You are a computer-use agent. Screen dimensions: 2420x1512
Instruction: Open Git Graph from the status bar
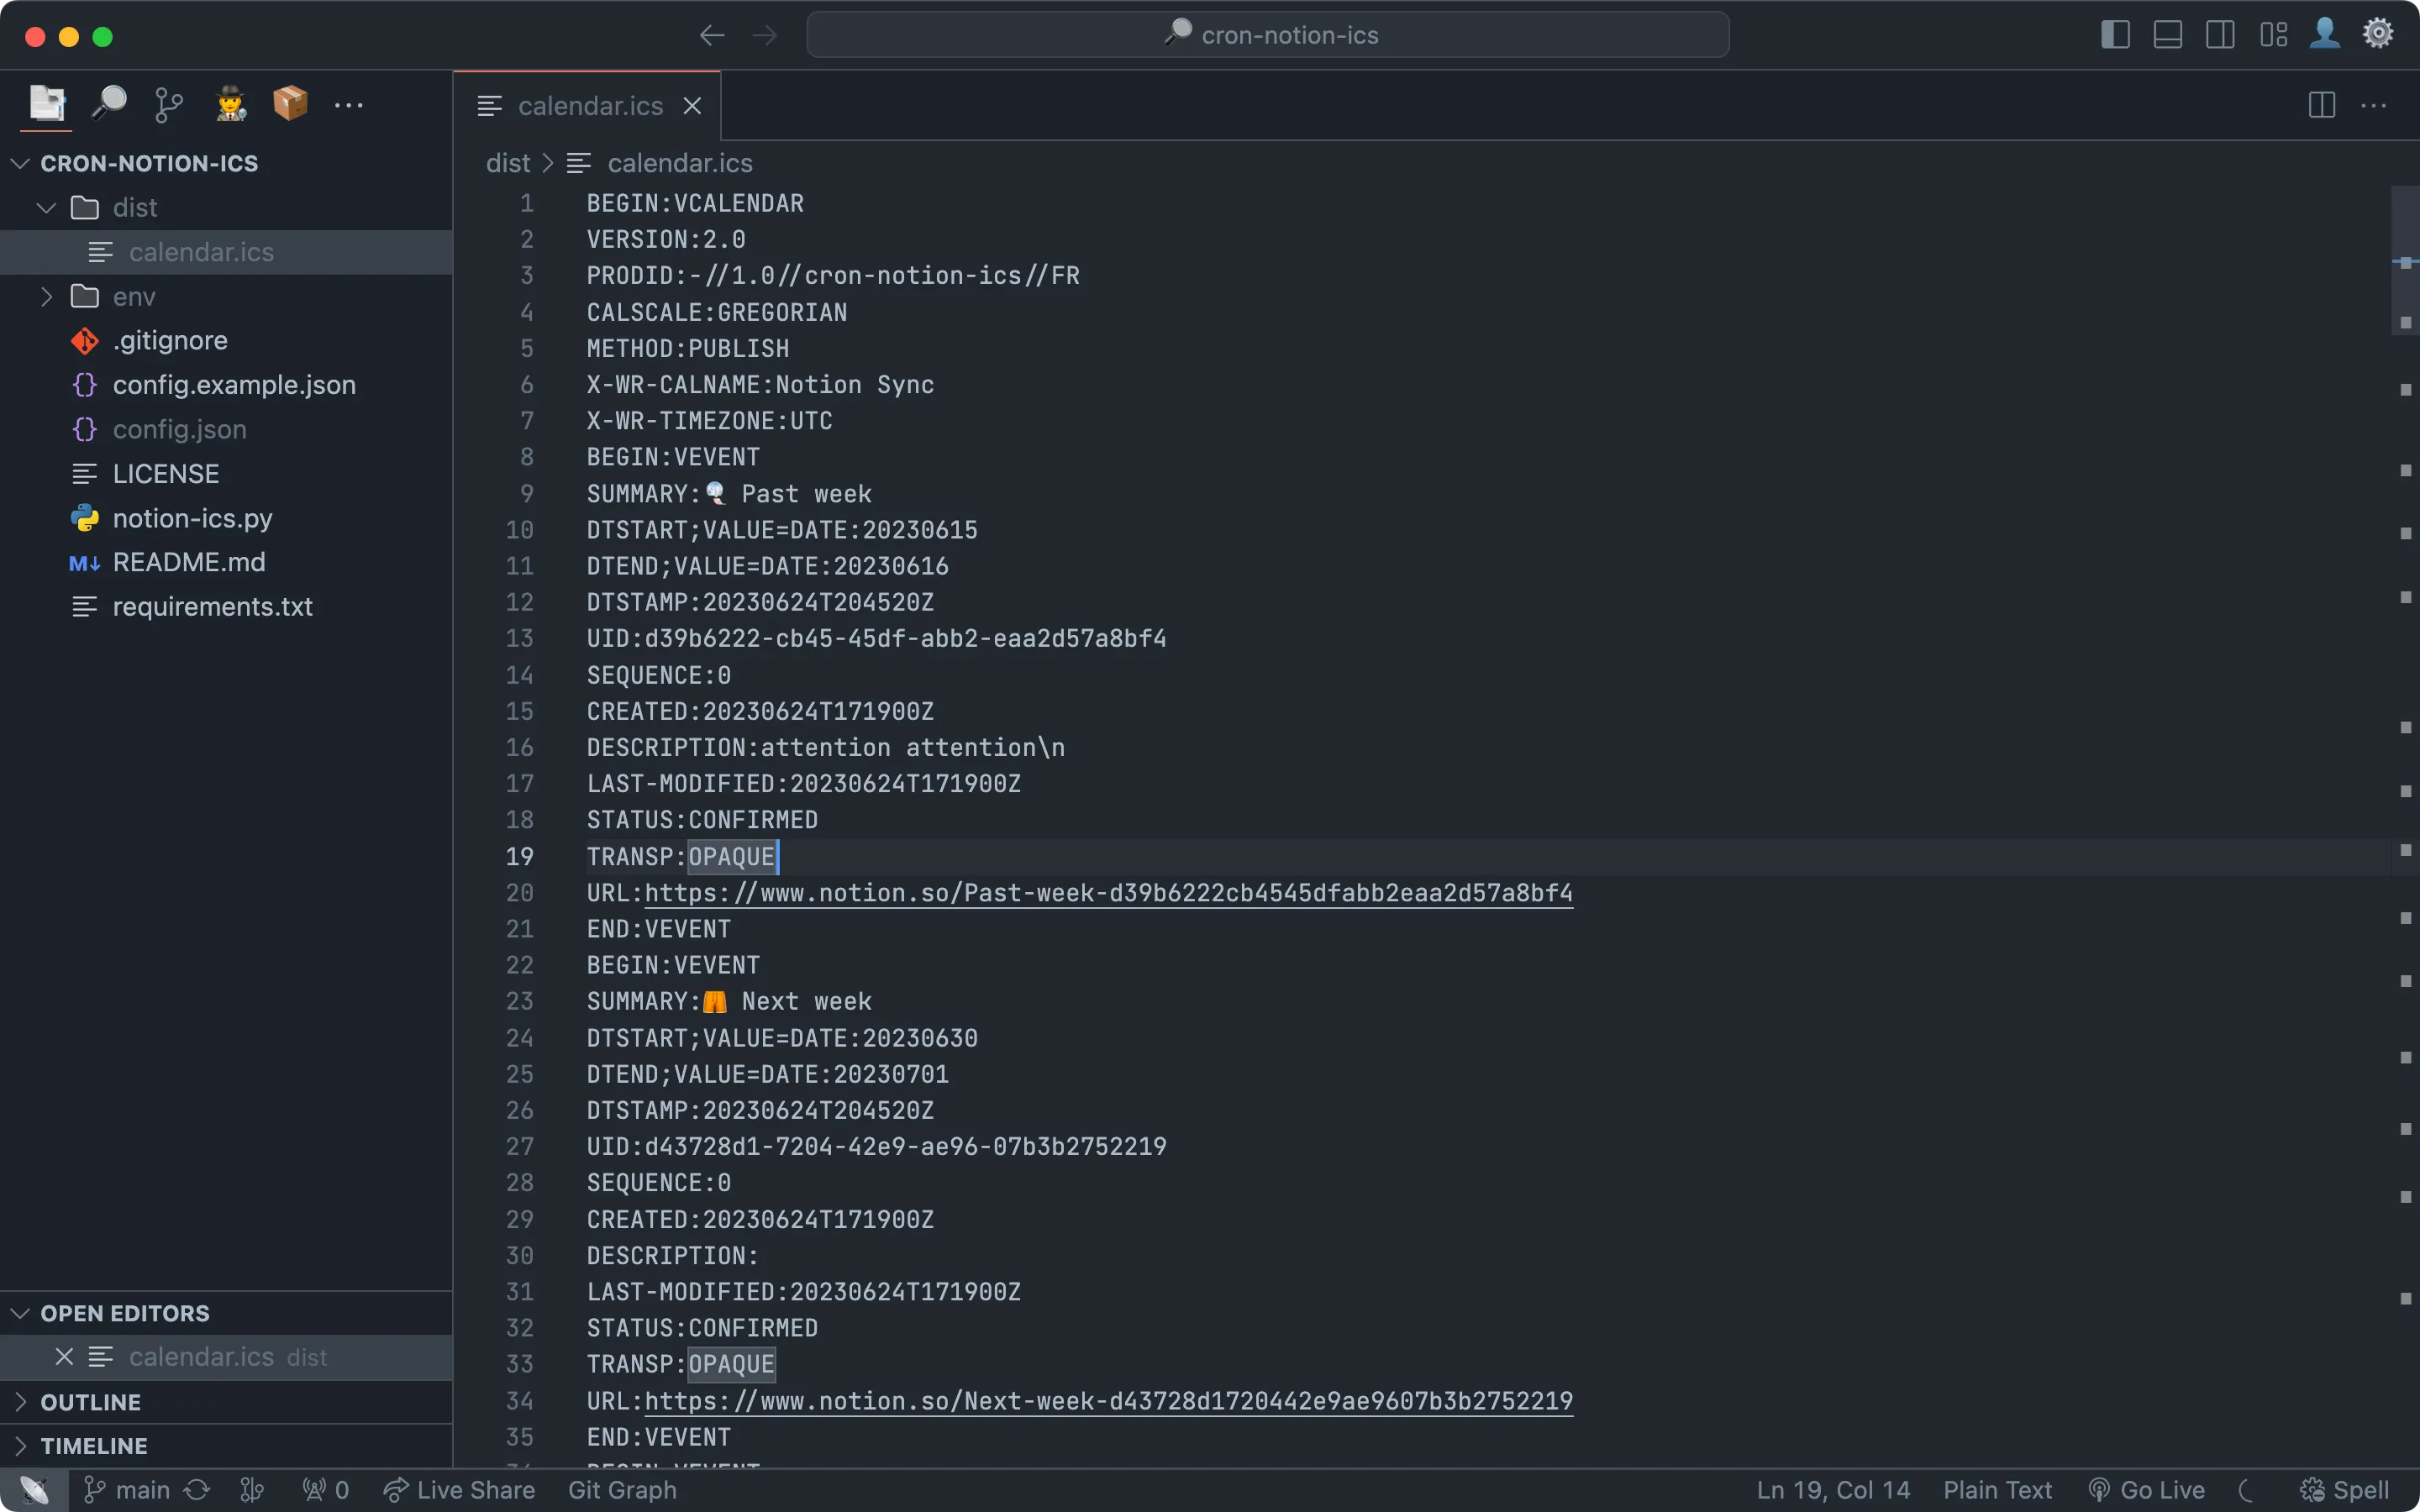click(622, 1490)
